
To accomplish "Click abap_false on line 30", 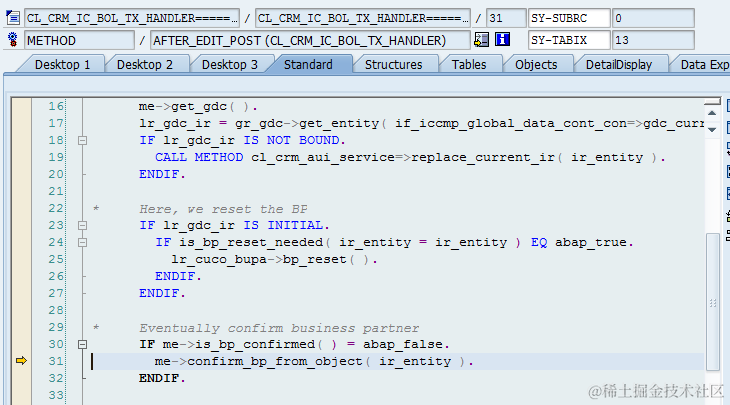I will point(403,344).
